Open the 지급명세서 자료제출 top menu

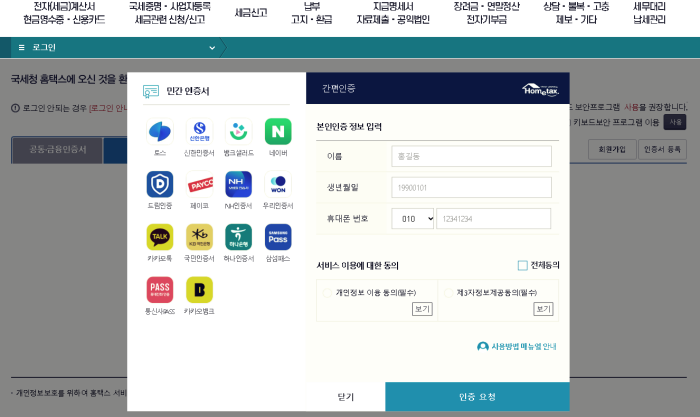(x=393, y=13)
